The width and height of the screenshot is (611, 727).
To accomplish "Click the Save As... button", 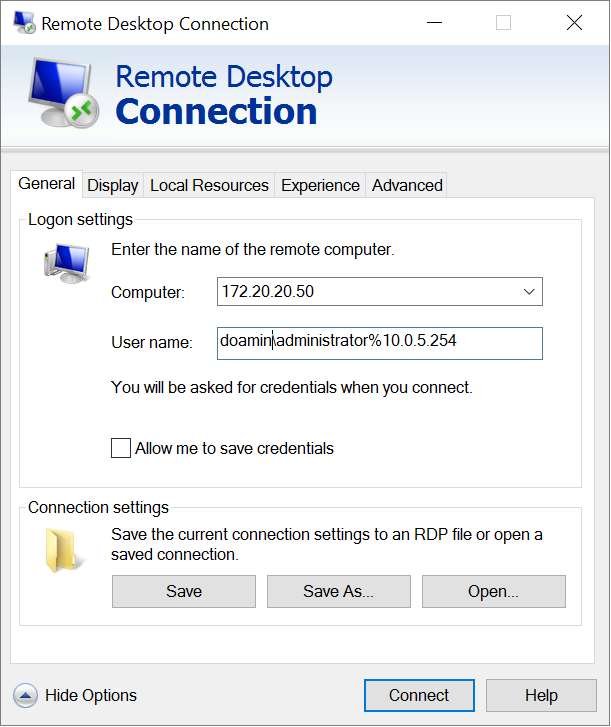I will (x=338, y=591).
